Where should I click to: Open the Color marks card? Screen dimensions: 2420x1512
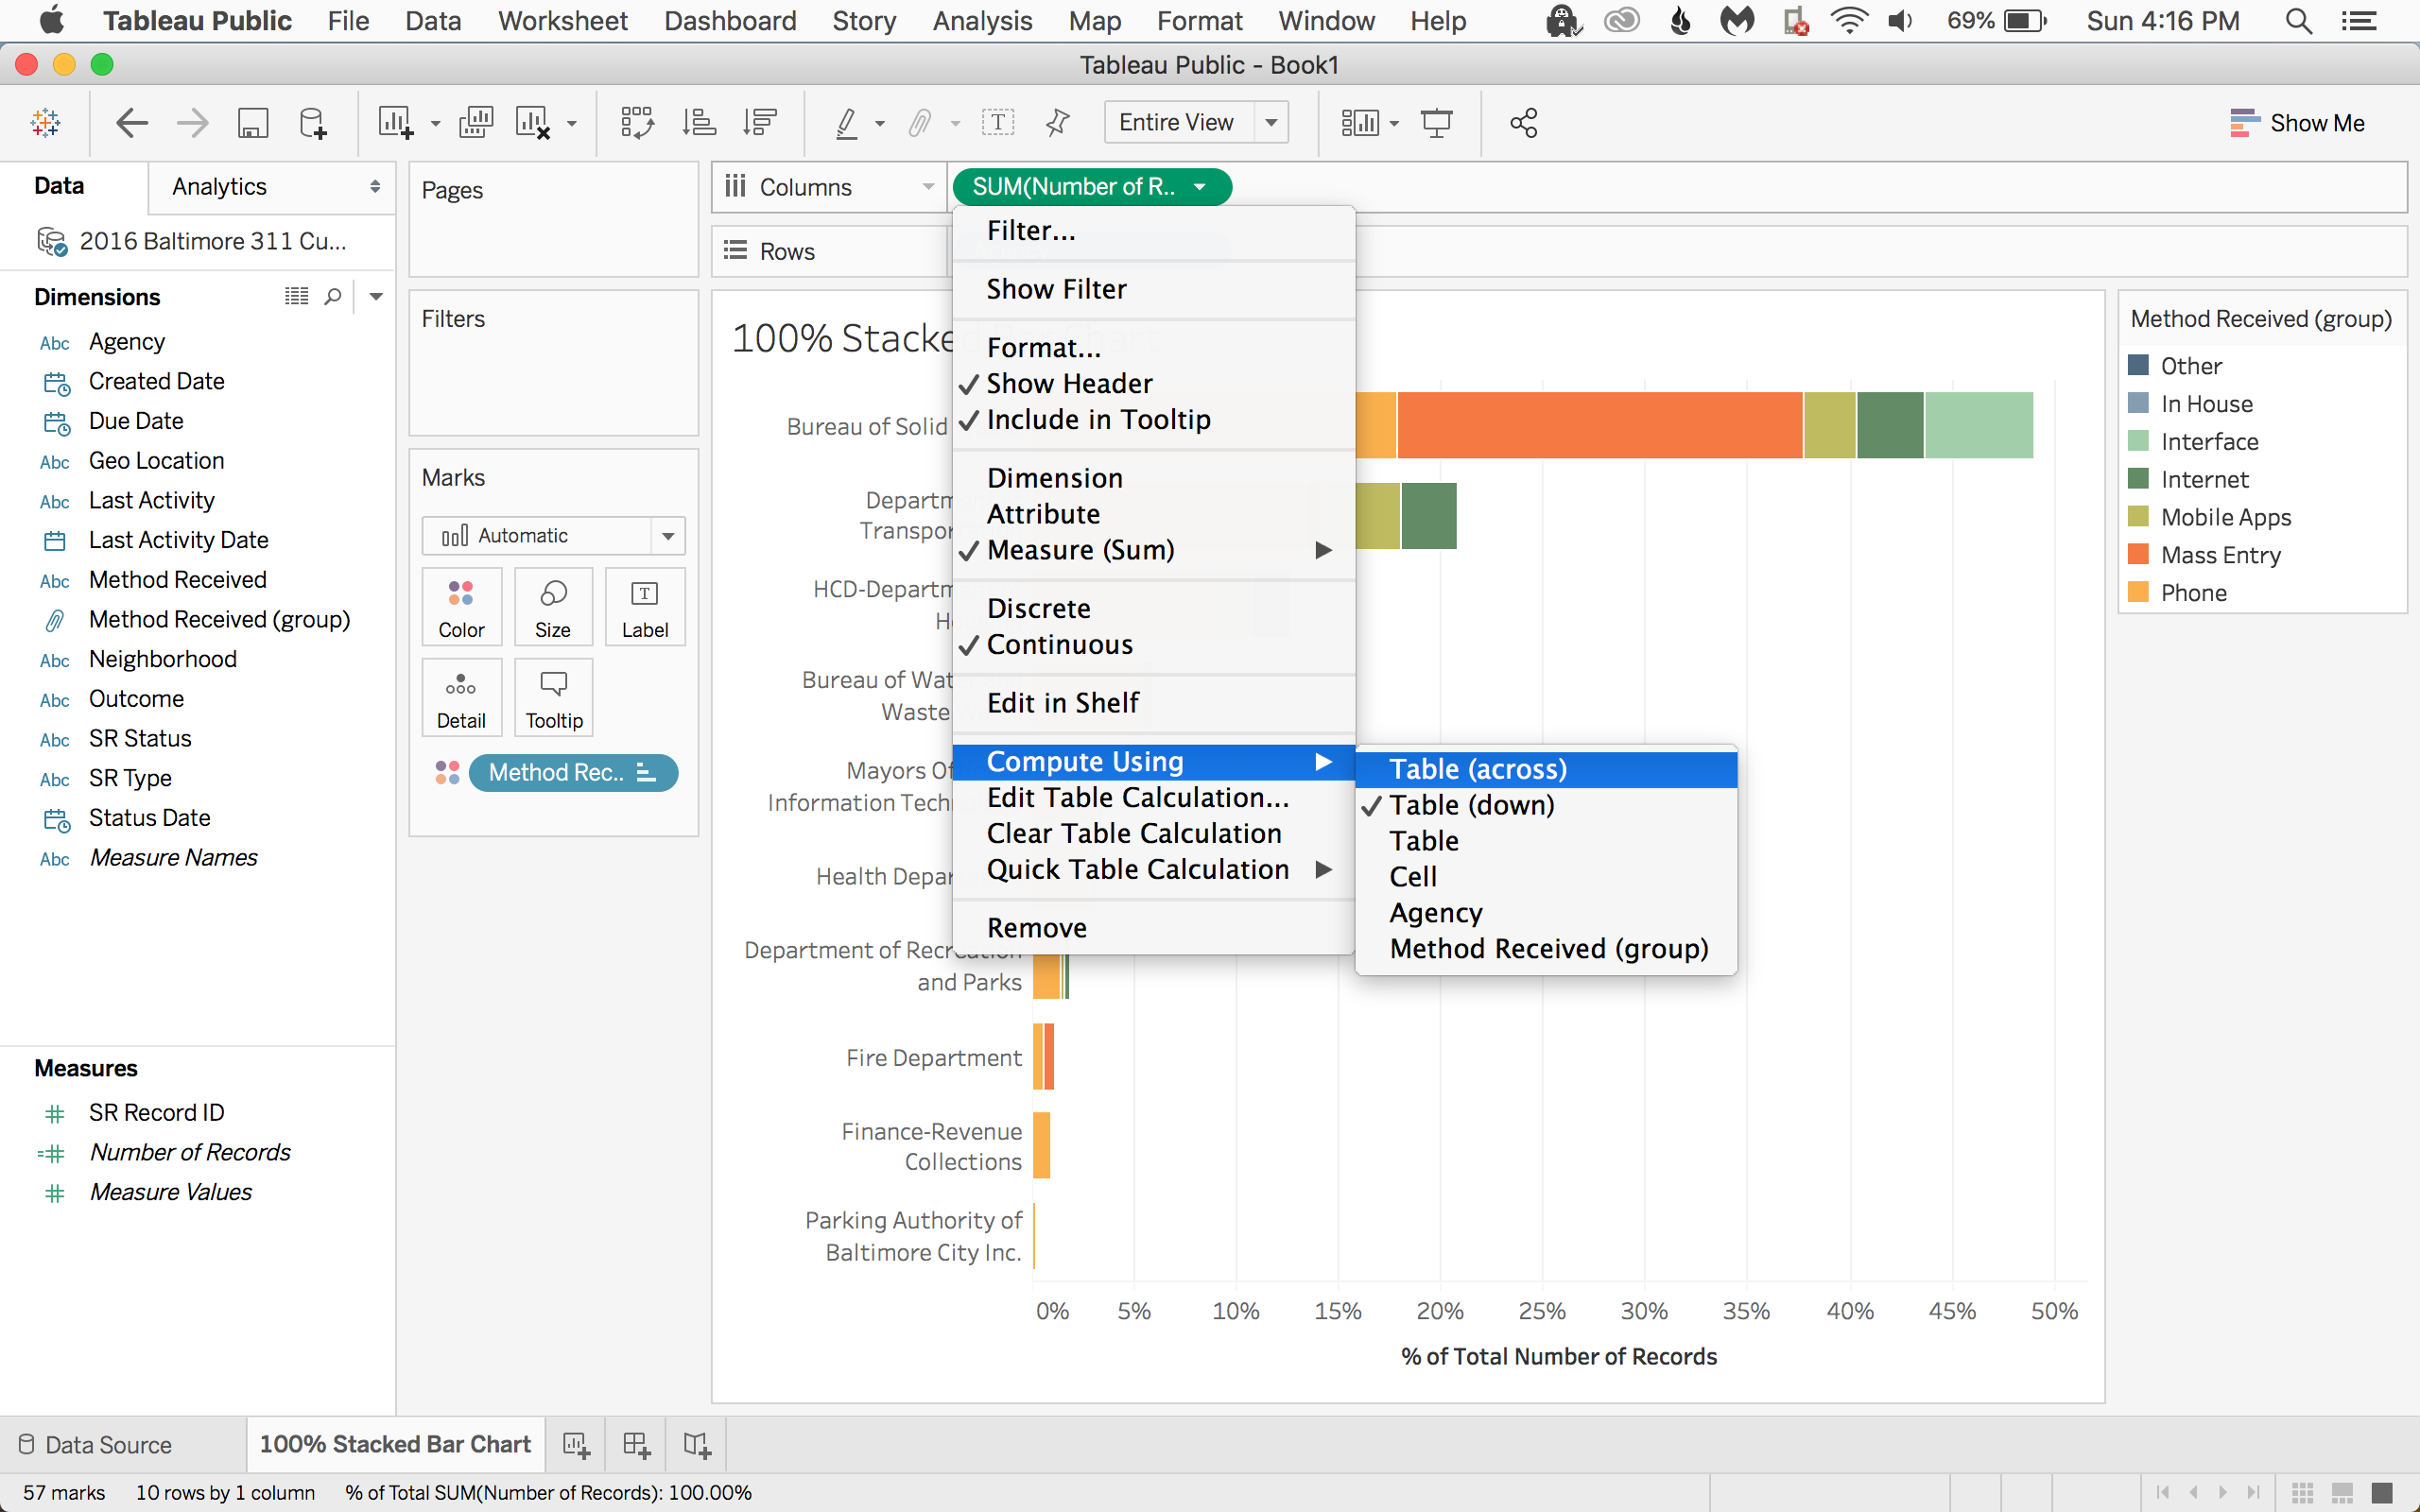coord(461,607)
